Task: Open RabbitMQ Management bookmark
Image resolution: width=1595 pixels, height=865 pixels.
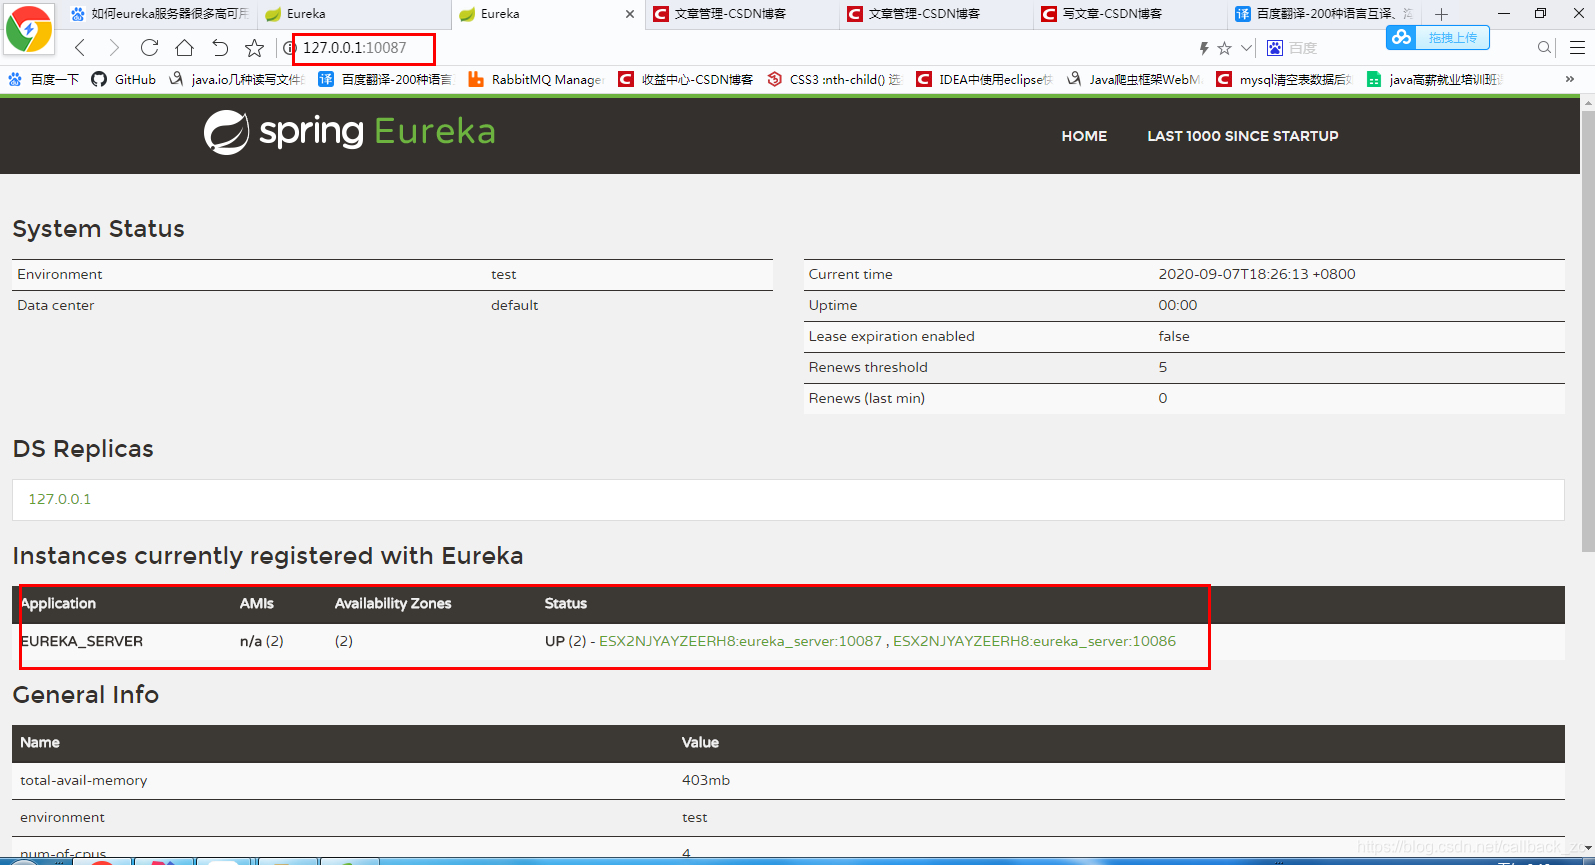Action: click(x=535, y=79)
